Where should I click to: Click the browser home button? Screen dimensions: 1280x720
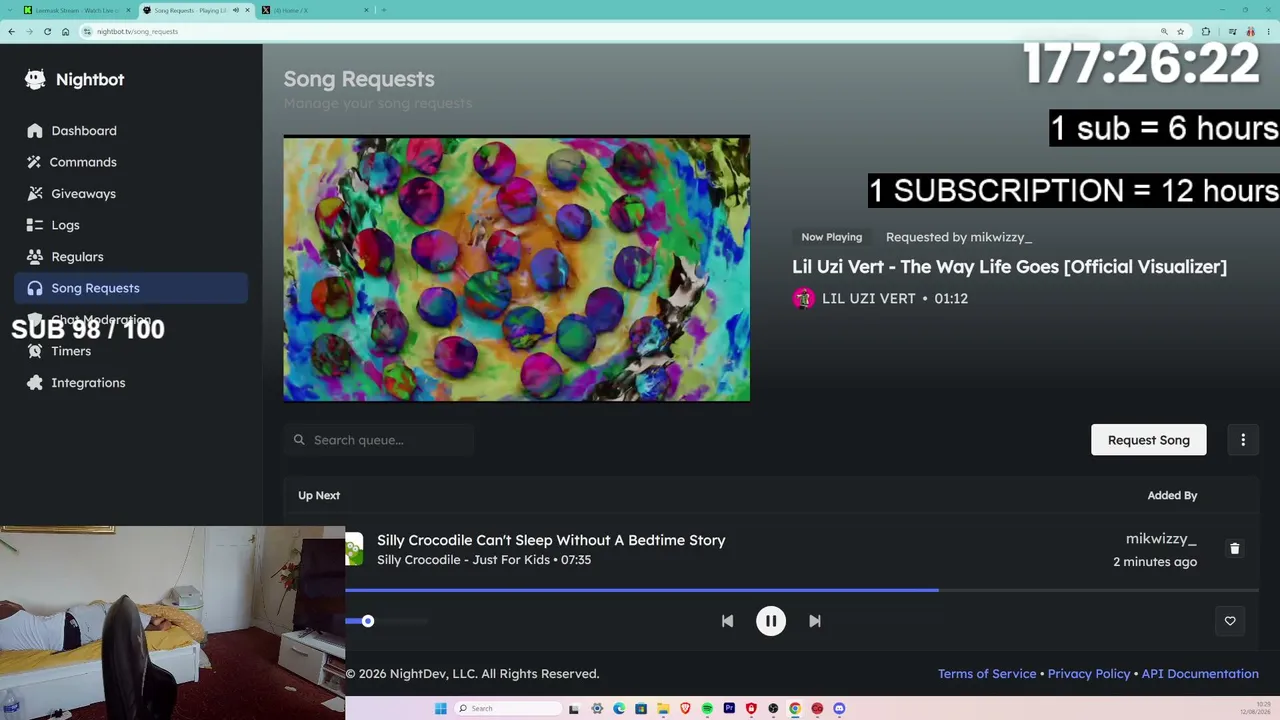coord(65,32)
